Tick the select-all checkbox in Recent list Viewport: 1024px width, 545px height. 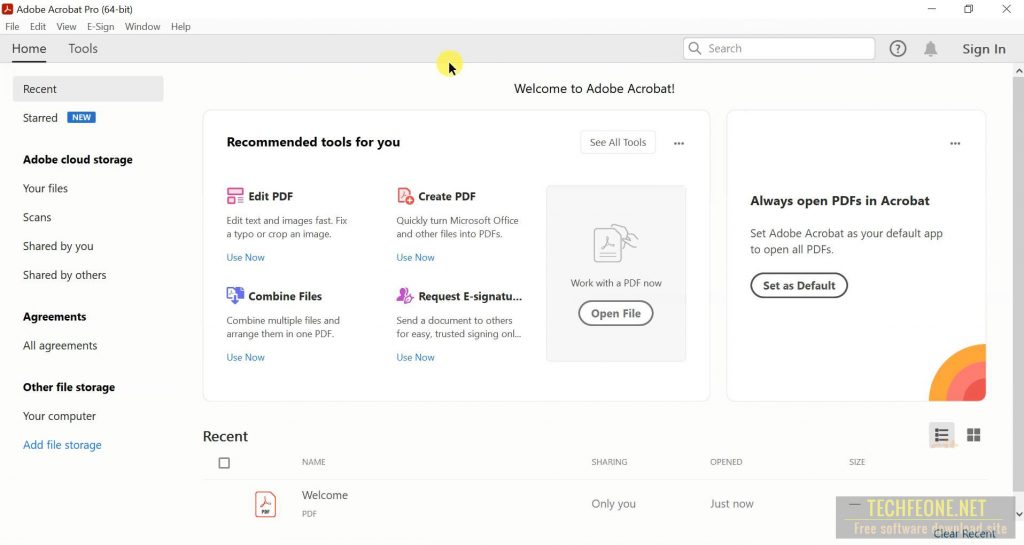pyautogui.click(x=224, y=463)
